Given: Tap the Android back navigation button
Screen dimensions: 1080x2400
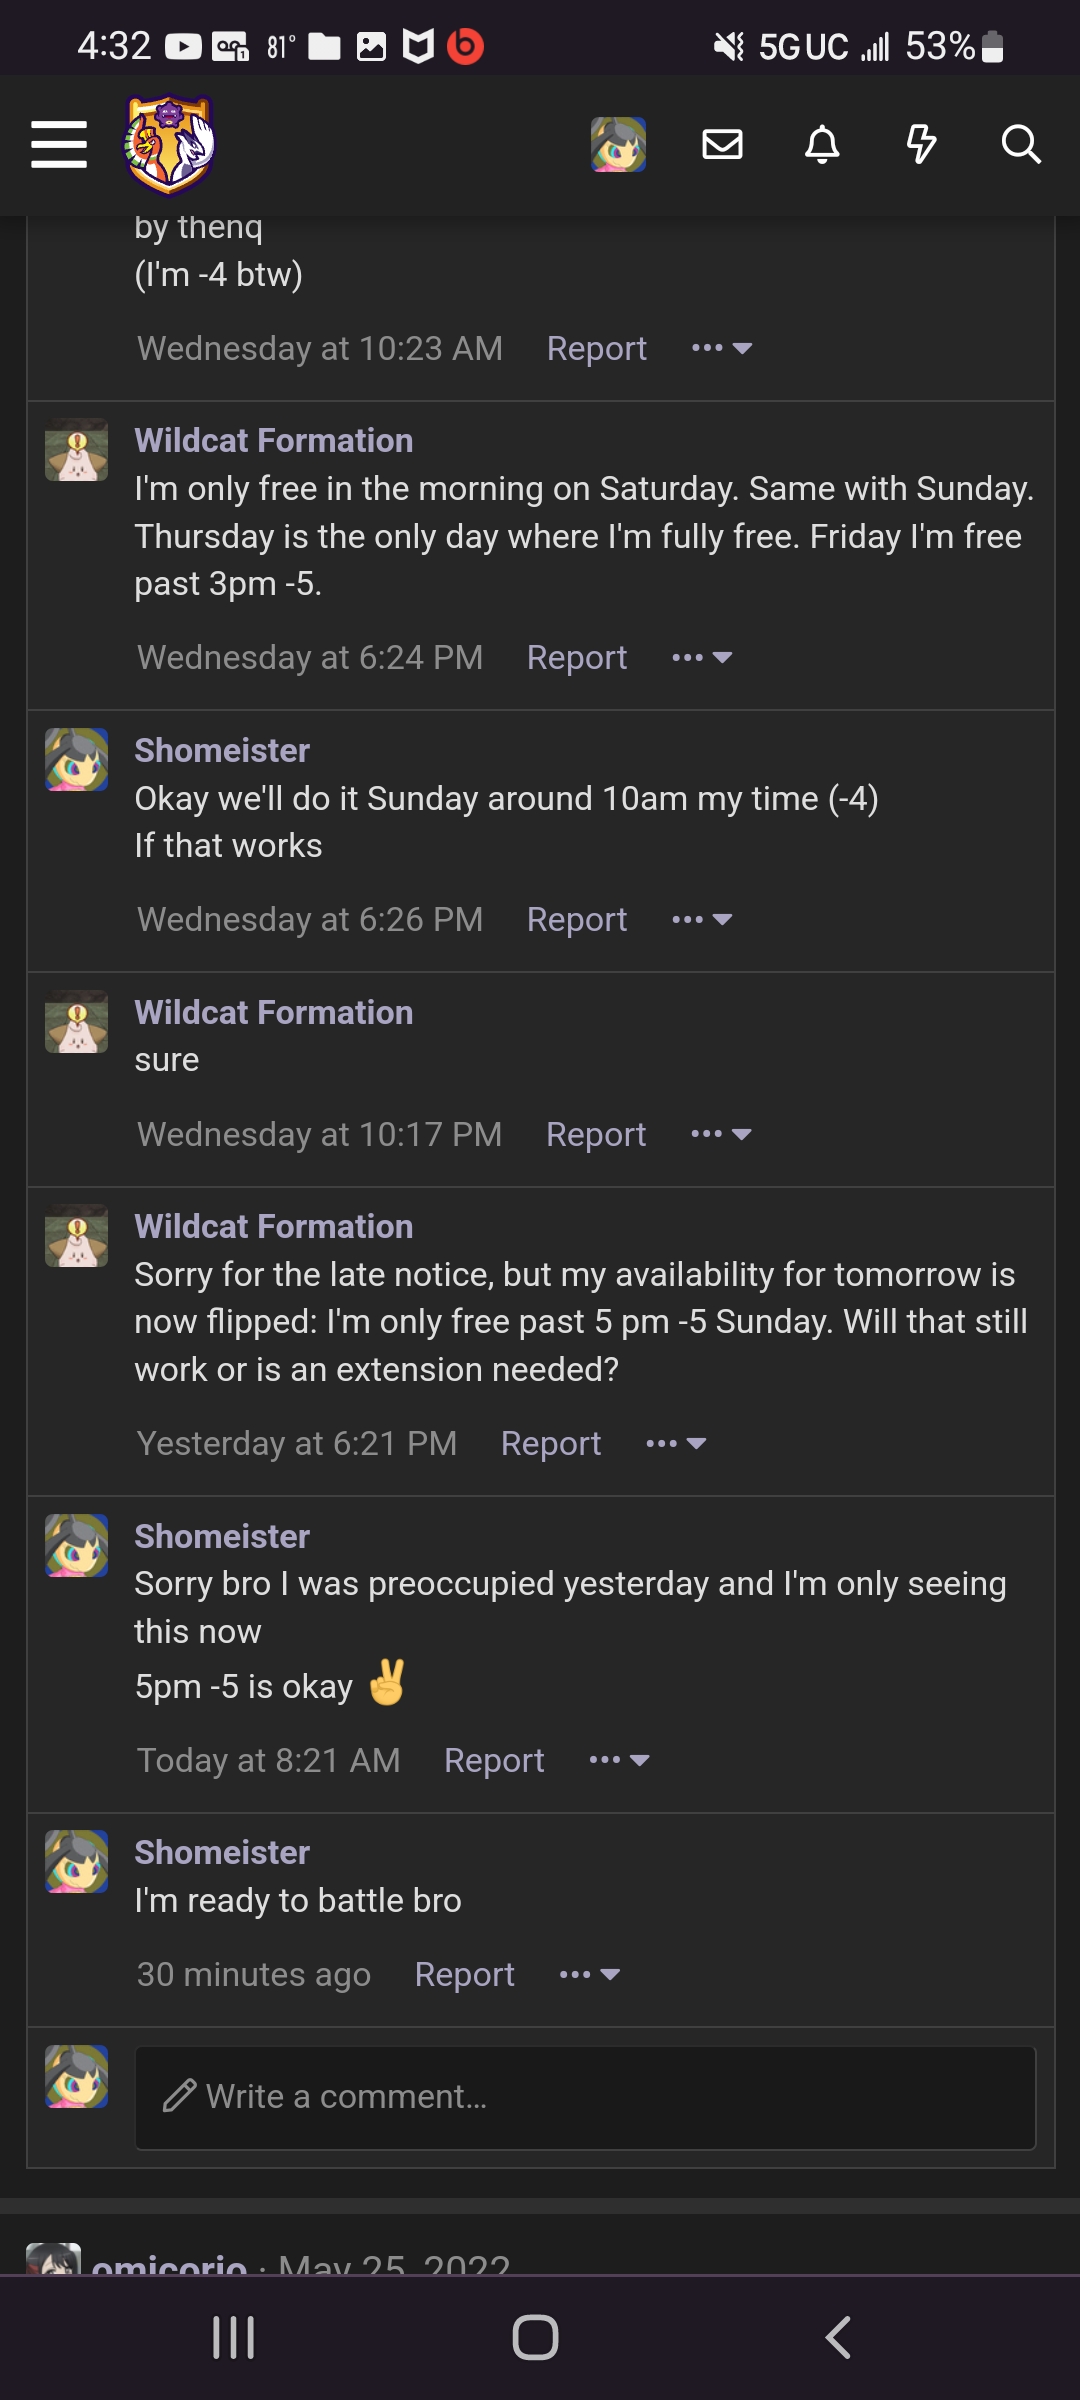Looking at the screenshot, I should point(838,2337).
